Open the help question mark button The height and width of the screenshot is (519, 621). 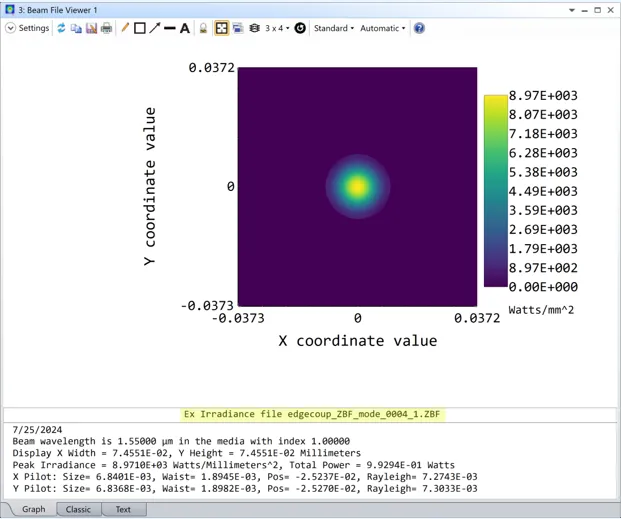coord(419,28)
